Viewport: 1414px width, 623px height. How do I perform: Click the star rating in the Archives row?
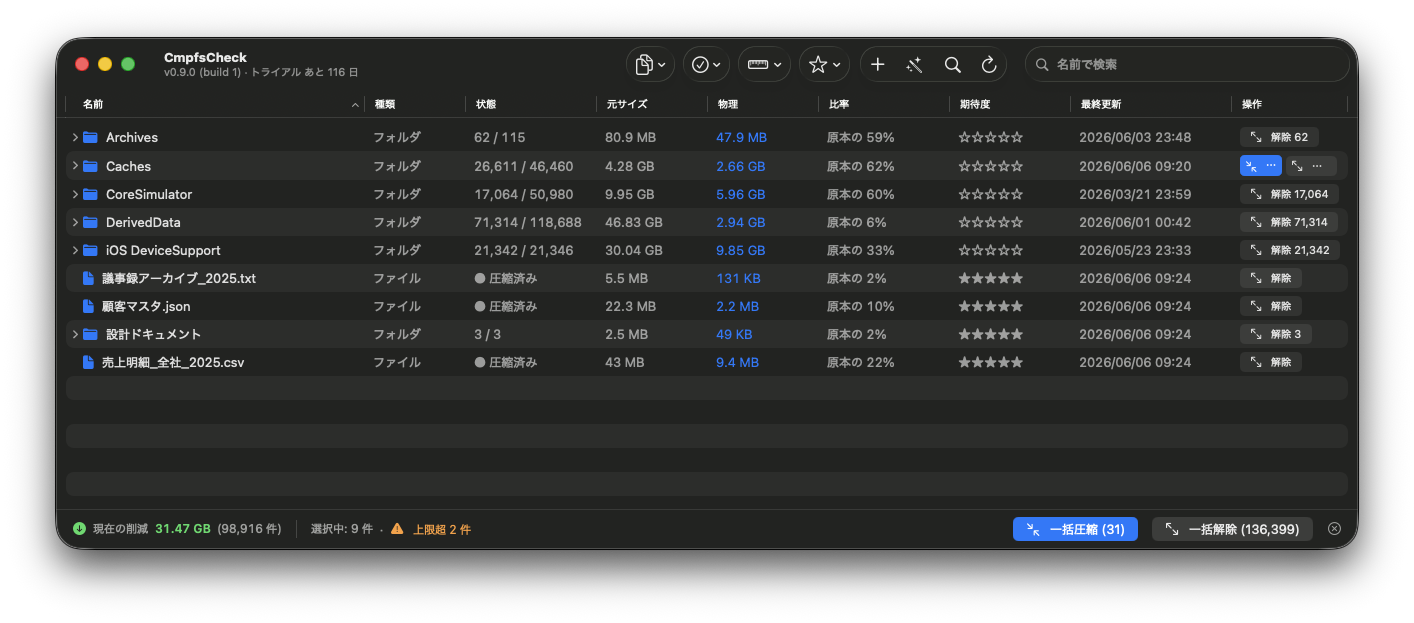click(x=990, y=137)
